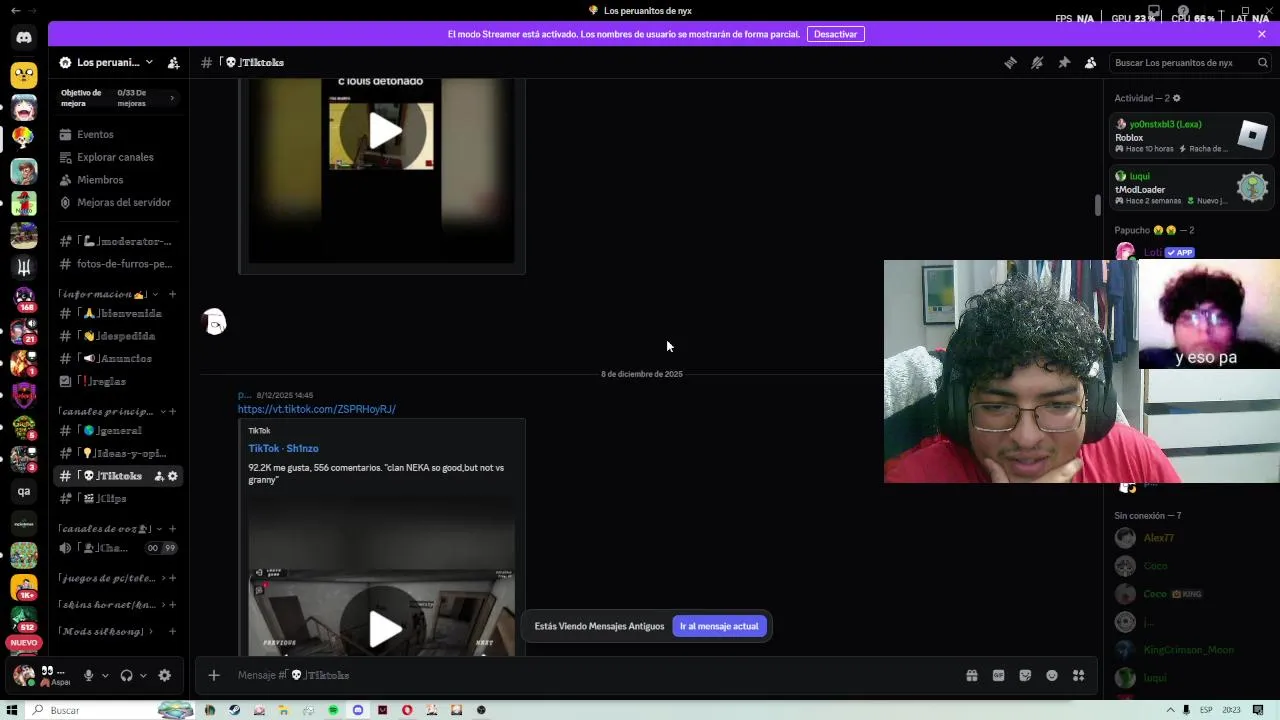Edit Tiktoks channel settings gear

coord(173,476)
